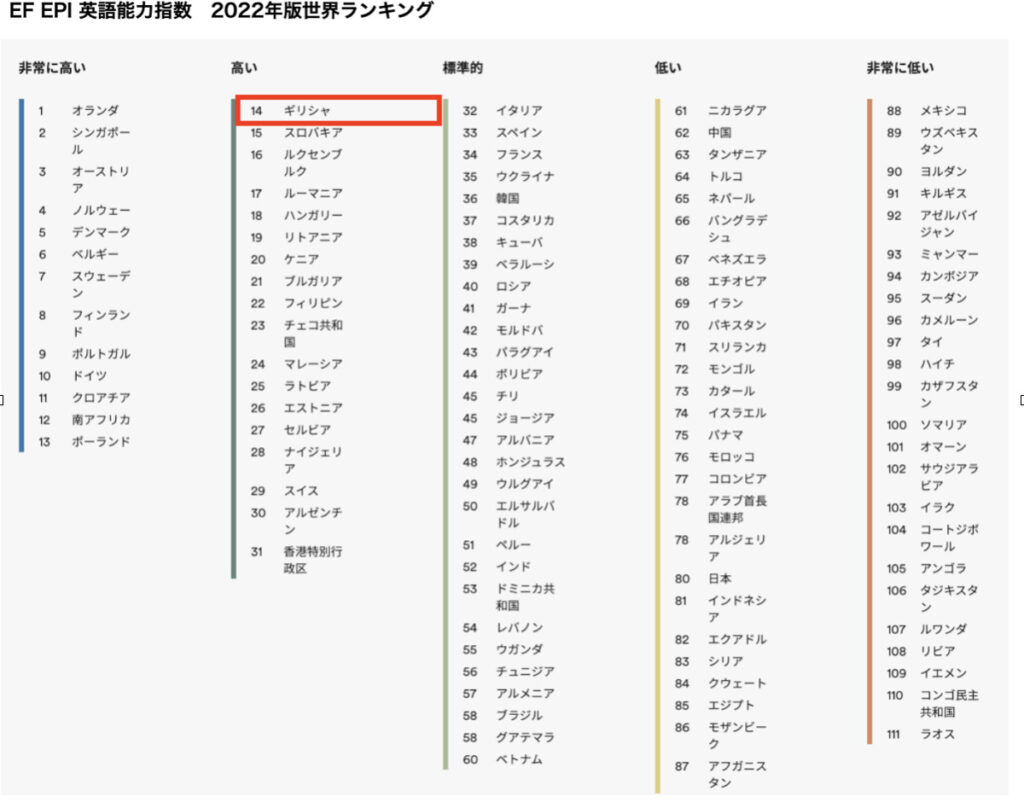Click the highlighted ギリシャ entry ranked 14

tap(337, 110)
